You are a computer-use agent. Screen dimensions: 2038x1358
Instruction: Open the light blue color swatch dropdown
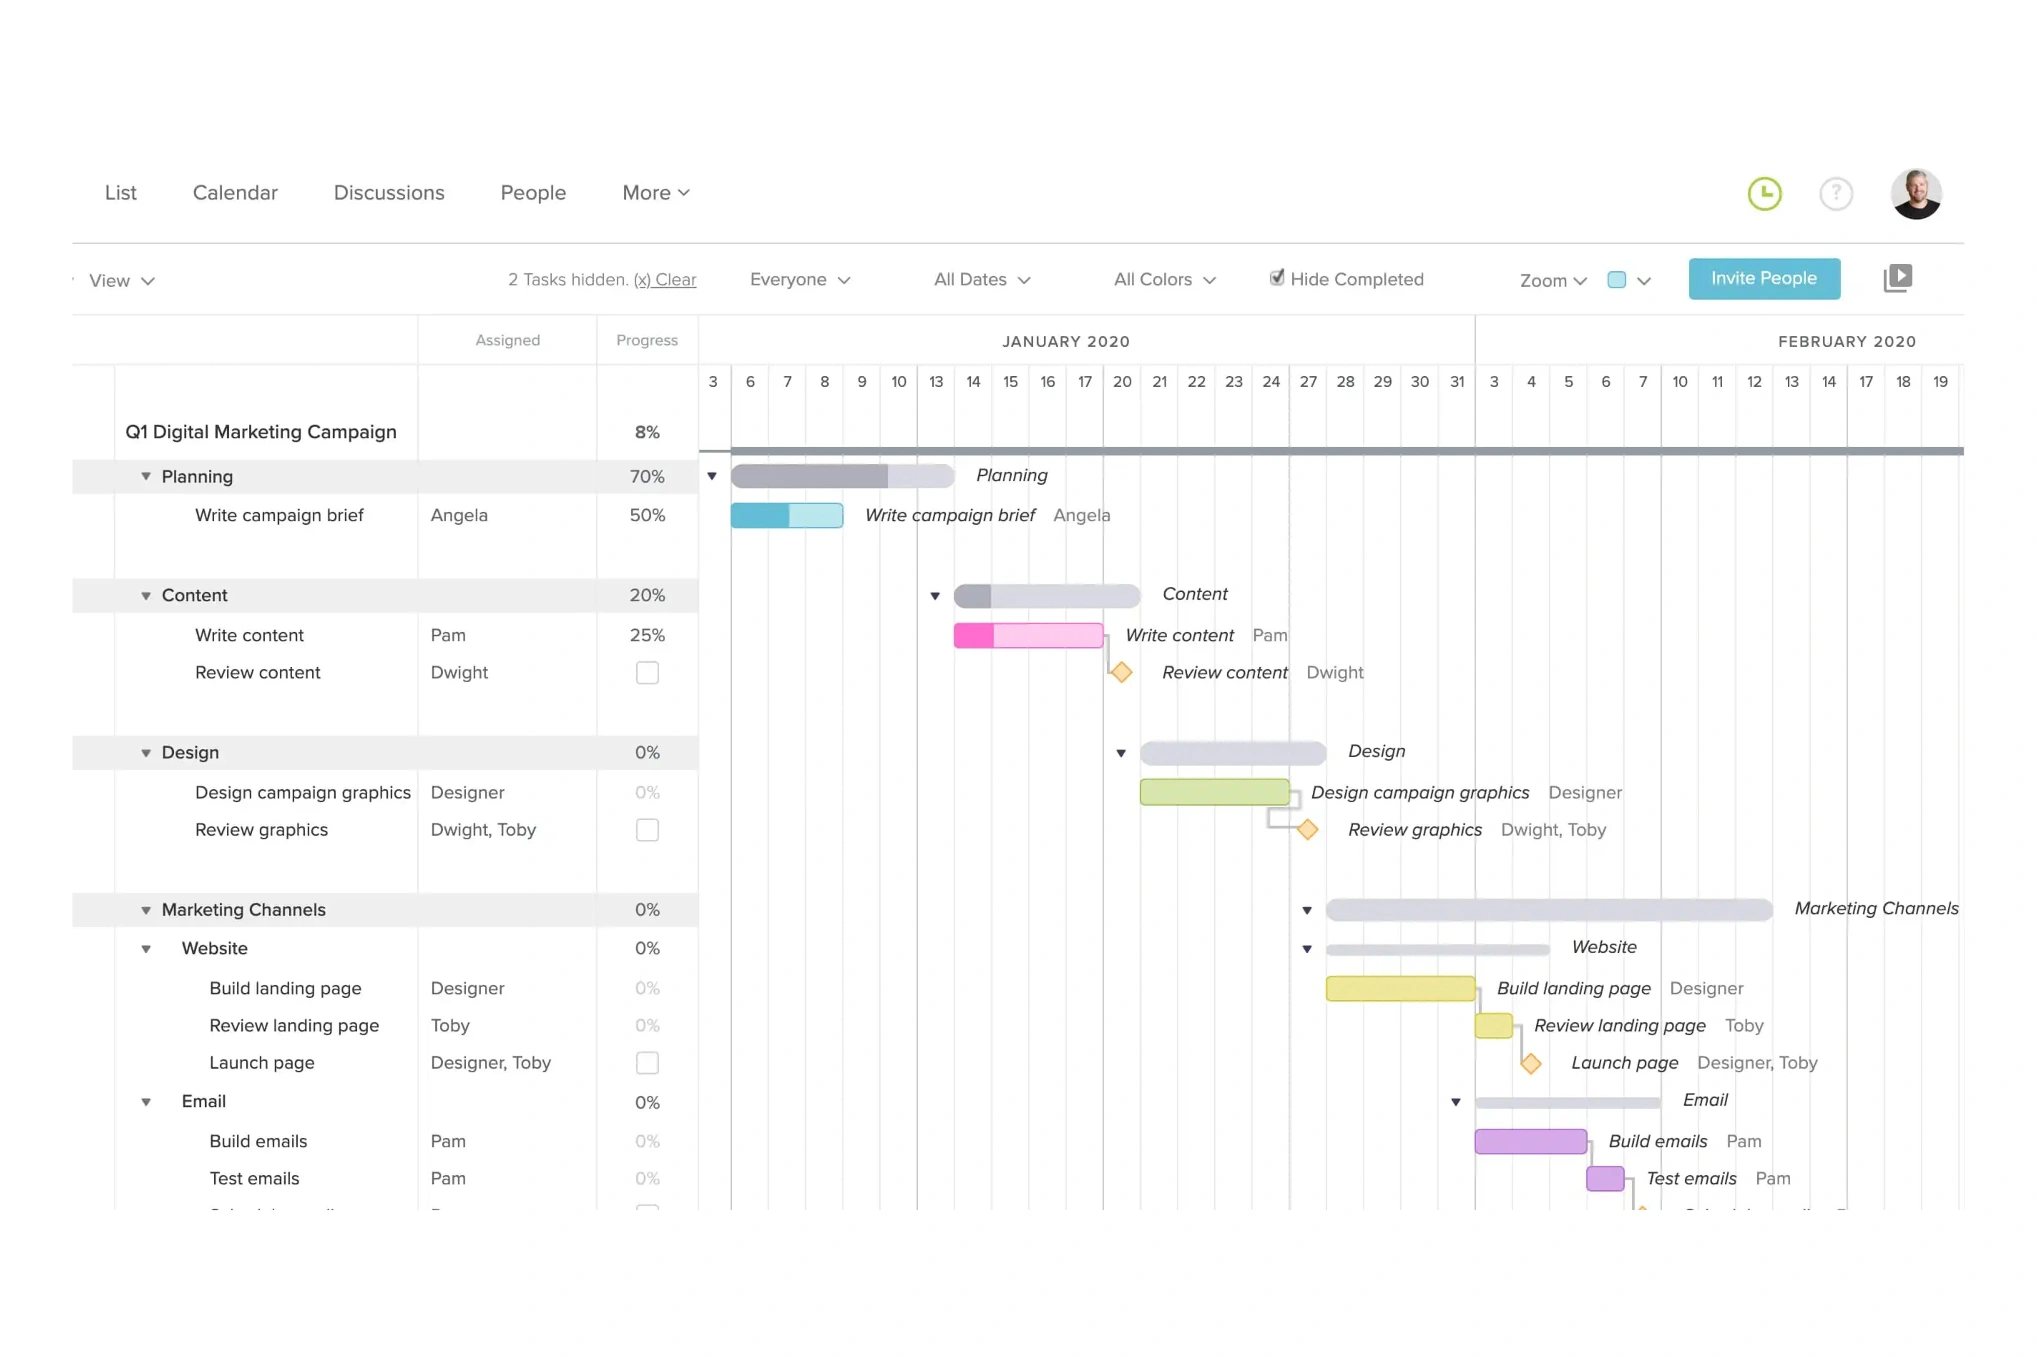tap(1628, 280)
